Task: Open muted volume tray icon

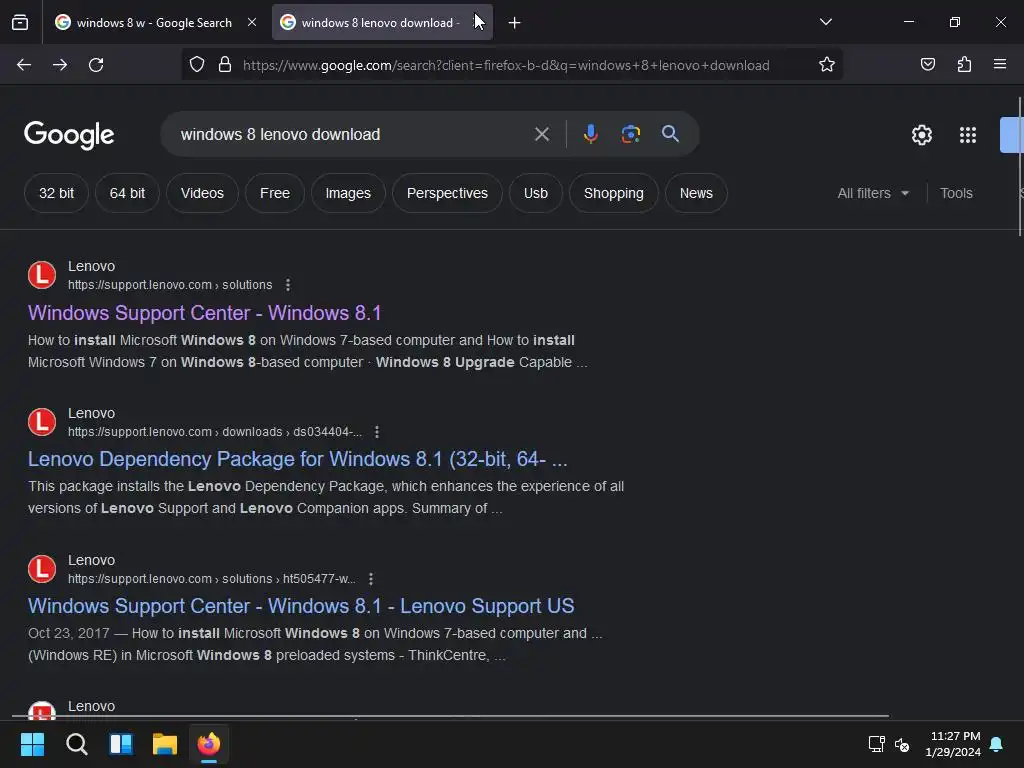Action: [902, 744]
